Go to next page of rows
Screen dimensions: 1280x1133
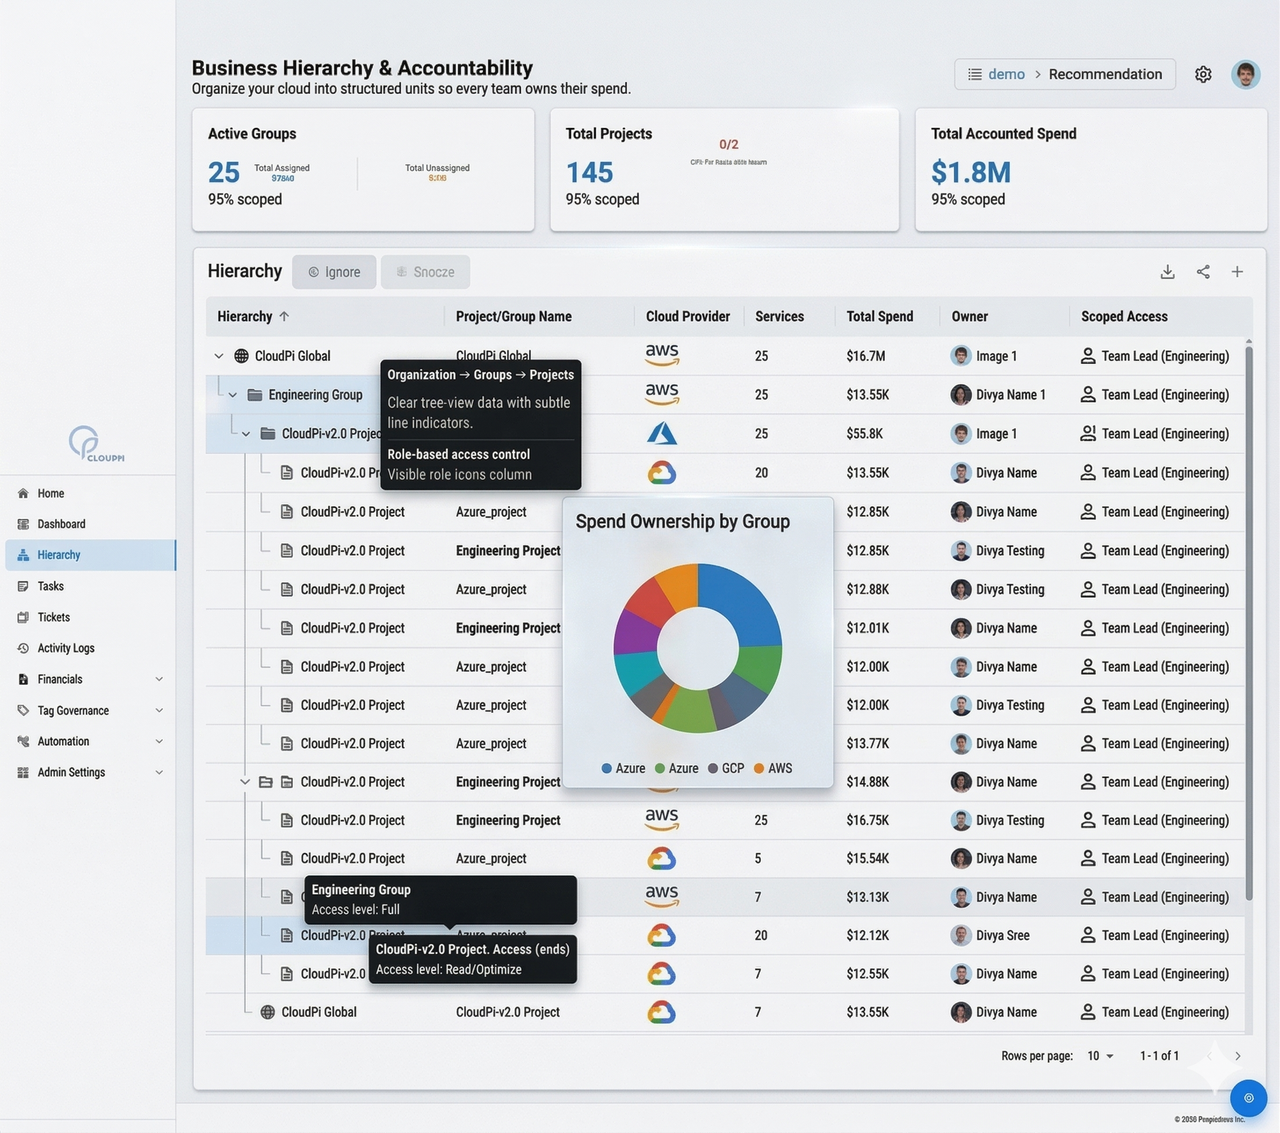point(1238,1056)
